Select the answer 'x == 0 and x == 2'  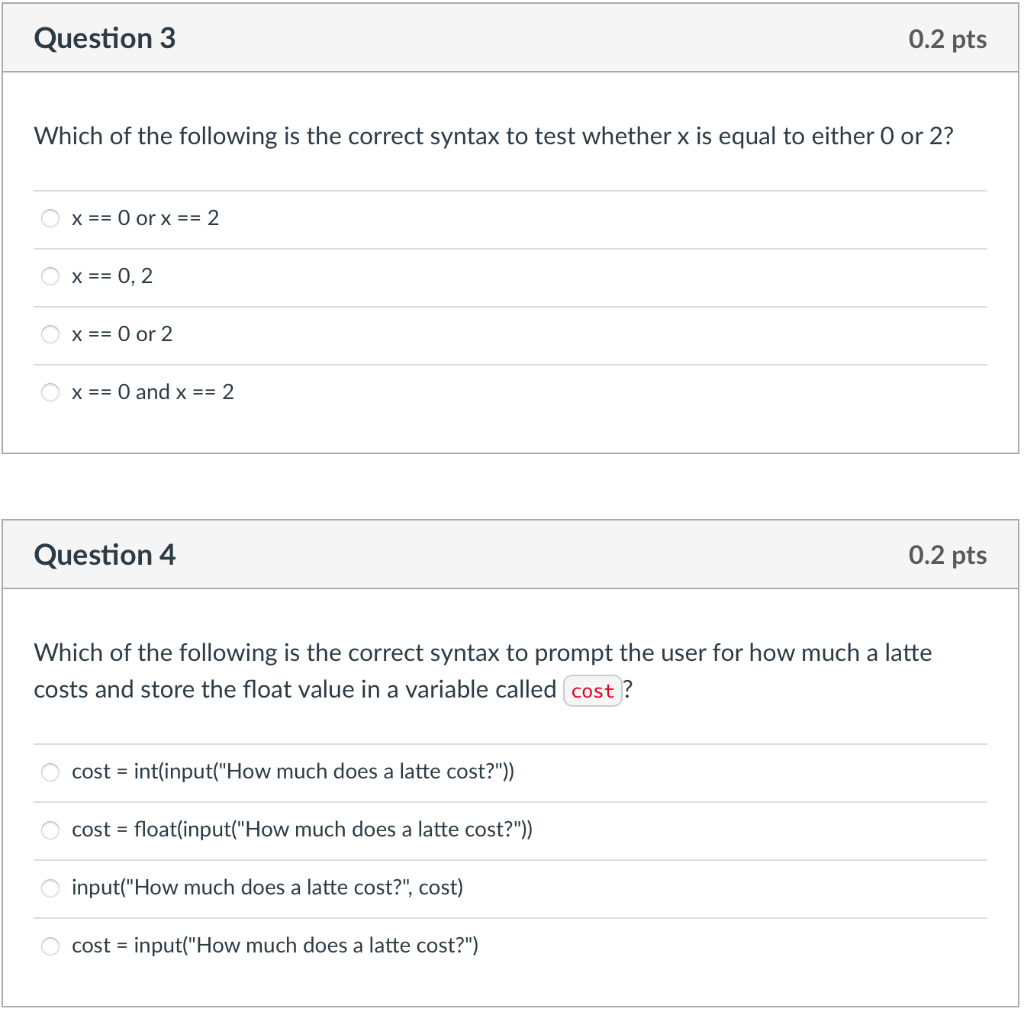click(50, 392)
